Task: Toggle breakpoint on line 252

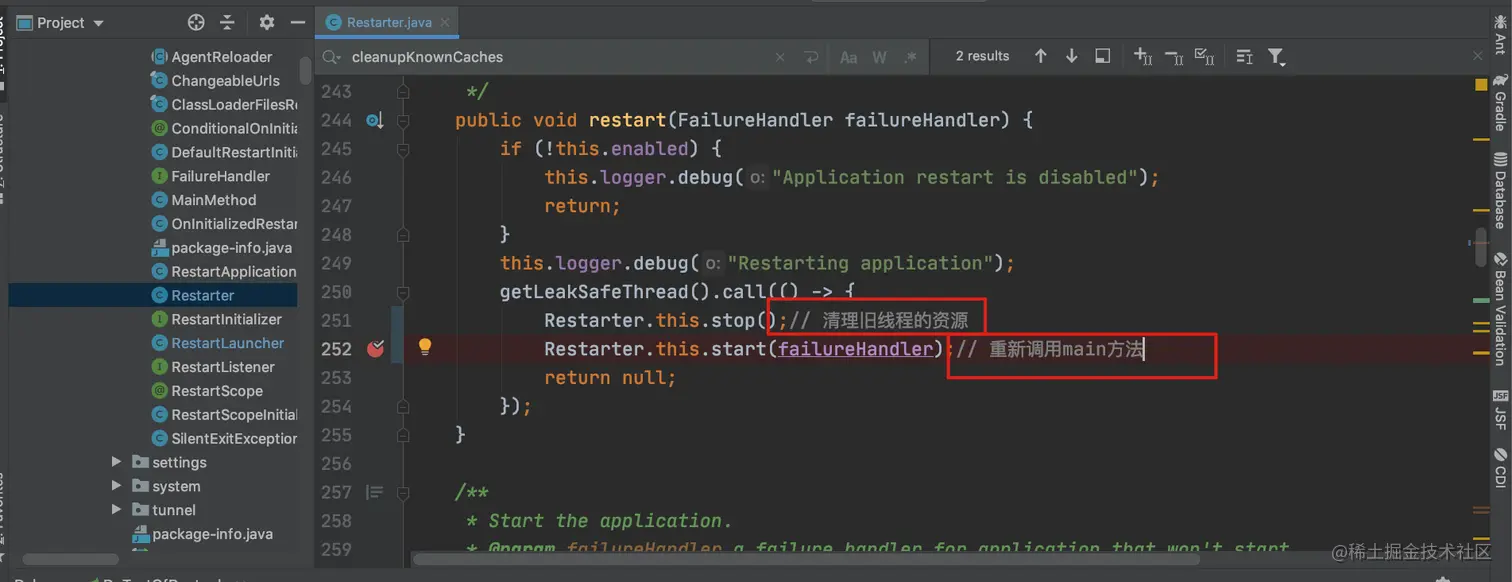Action: (376, 348)
